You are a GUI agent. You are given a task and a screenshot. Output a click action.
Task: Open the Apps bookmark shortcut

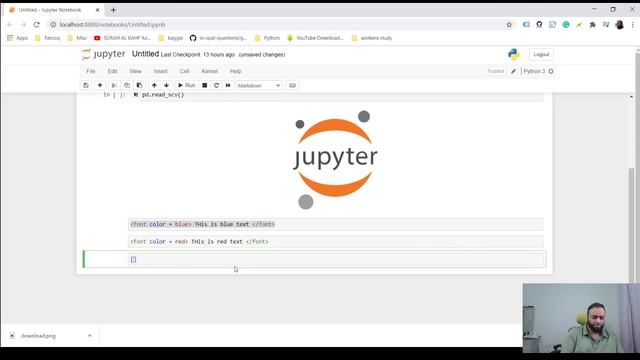coord(18,38)
